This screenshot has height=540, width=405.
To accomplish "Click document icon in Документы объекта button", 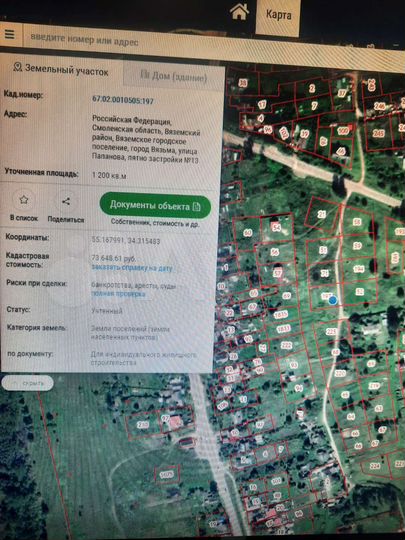I will pyautogui.click(x=197, y=207).
